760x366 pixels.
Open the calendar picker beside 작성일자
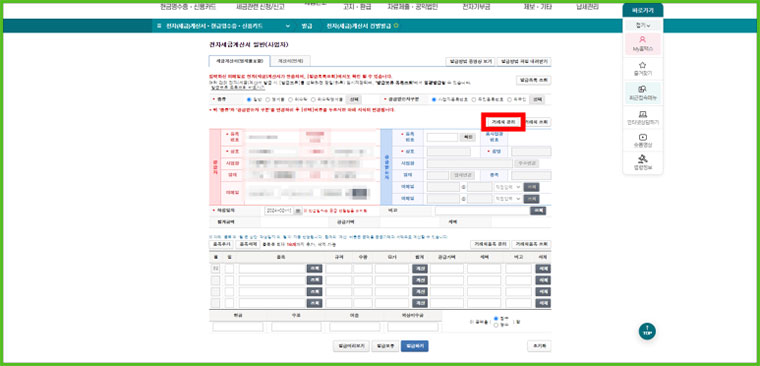point(298,211)
